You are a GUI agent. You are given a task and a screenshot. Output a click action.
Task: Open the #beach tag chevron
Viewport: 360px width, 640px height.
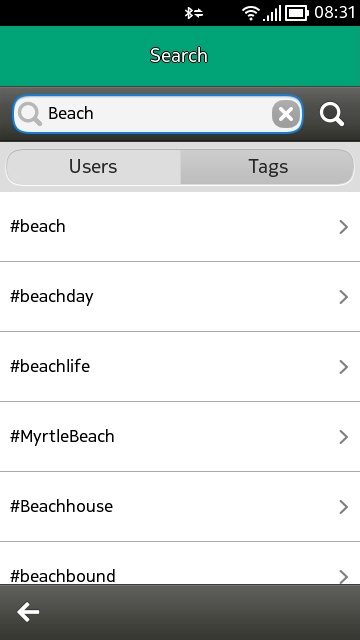coord(344,227)
